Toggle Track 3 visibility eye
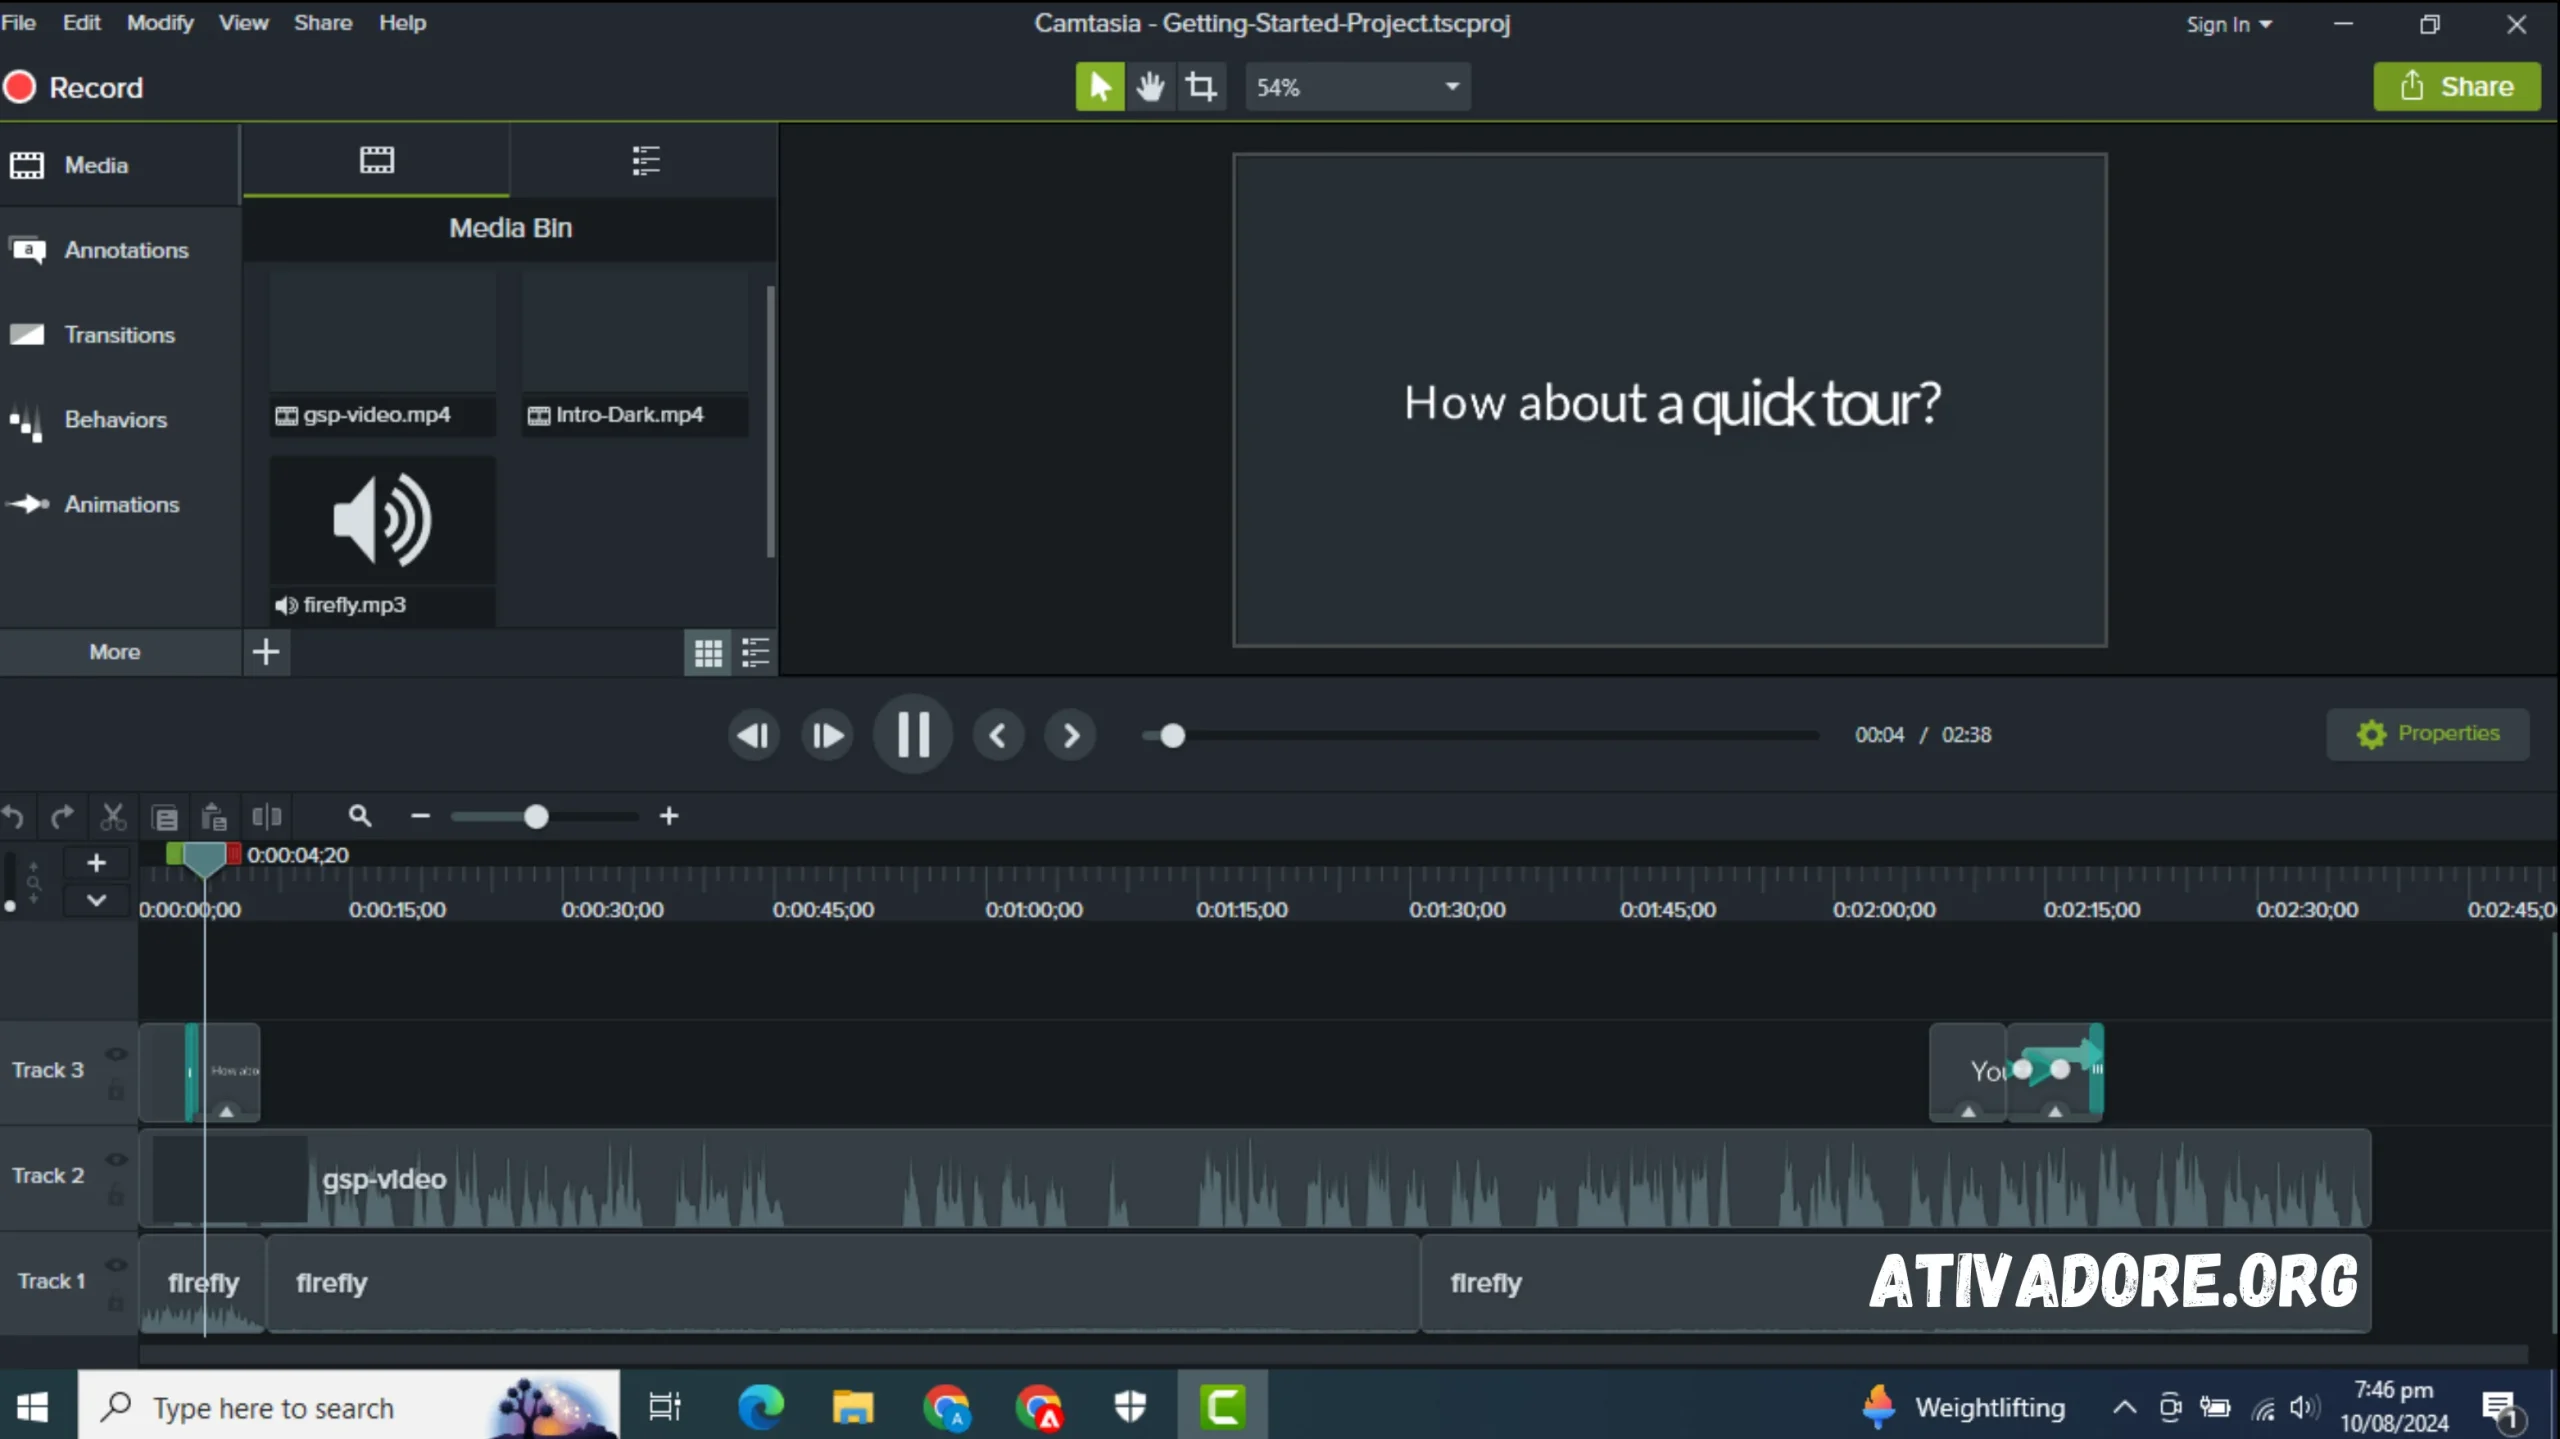The width and height of the screenshot is (2560, 1439). pyautogui.click(x=116, y=1054)
